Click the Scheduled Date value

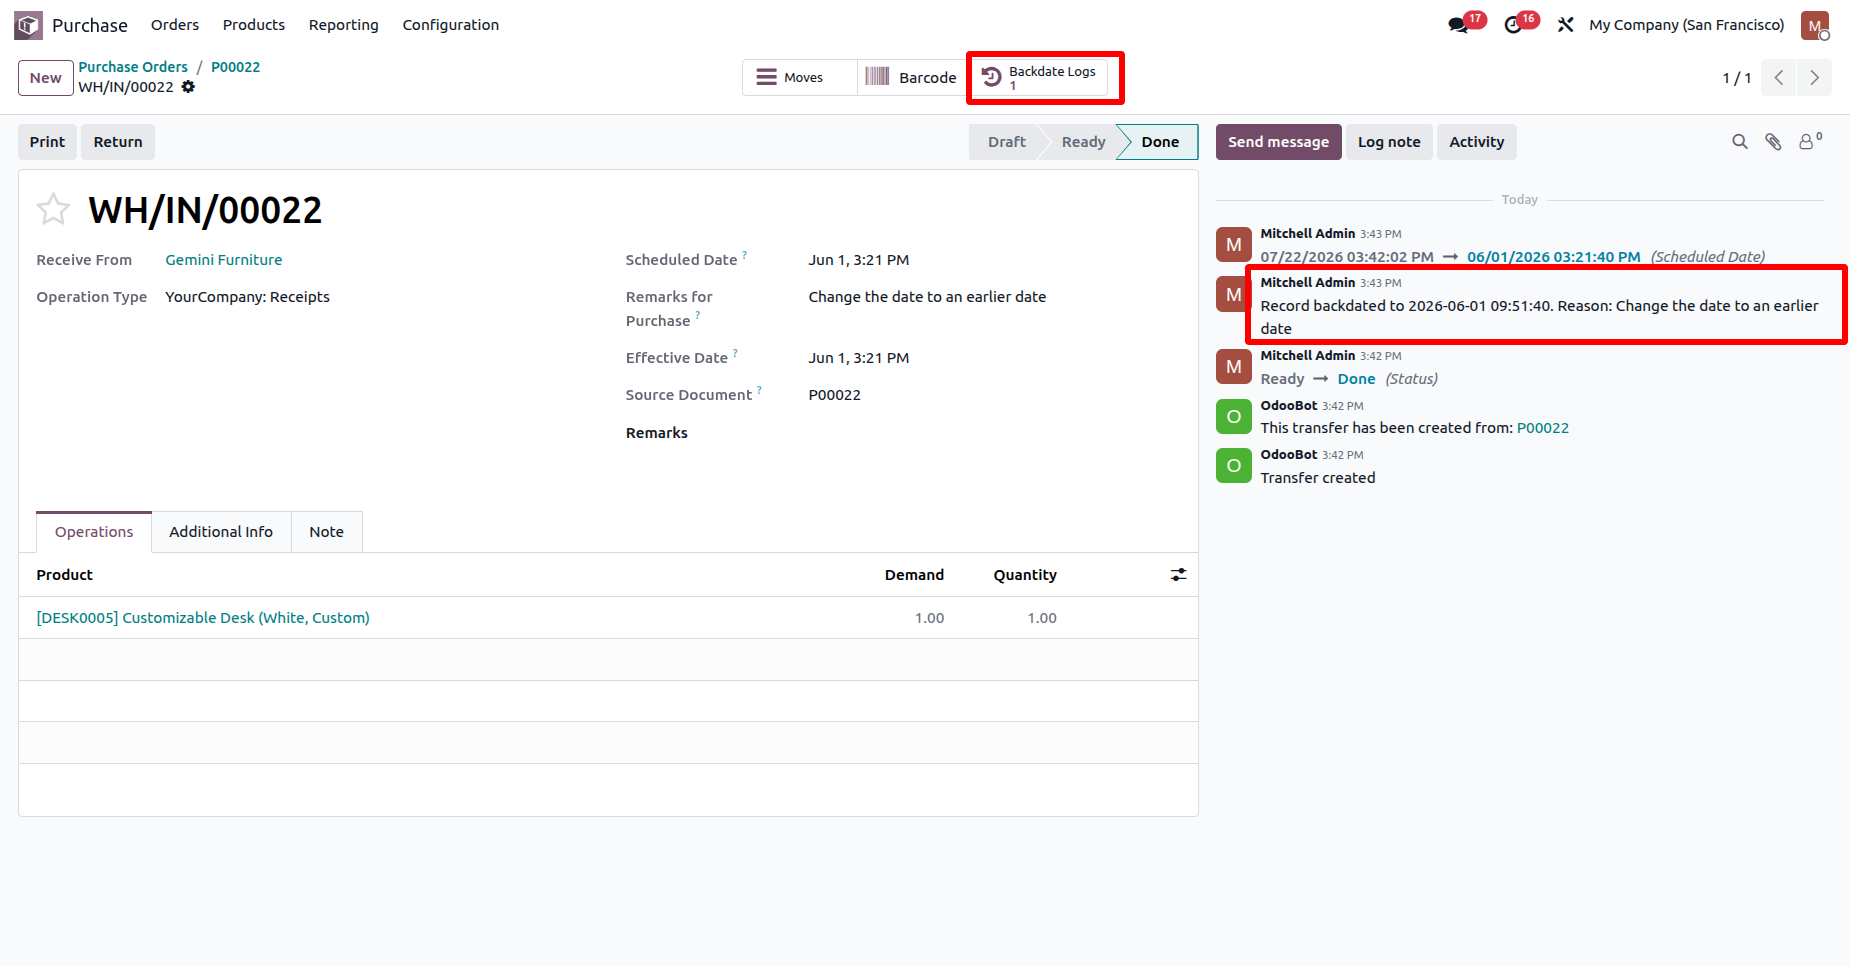[859, 260]
